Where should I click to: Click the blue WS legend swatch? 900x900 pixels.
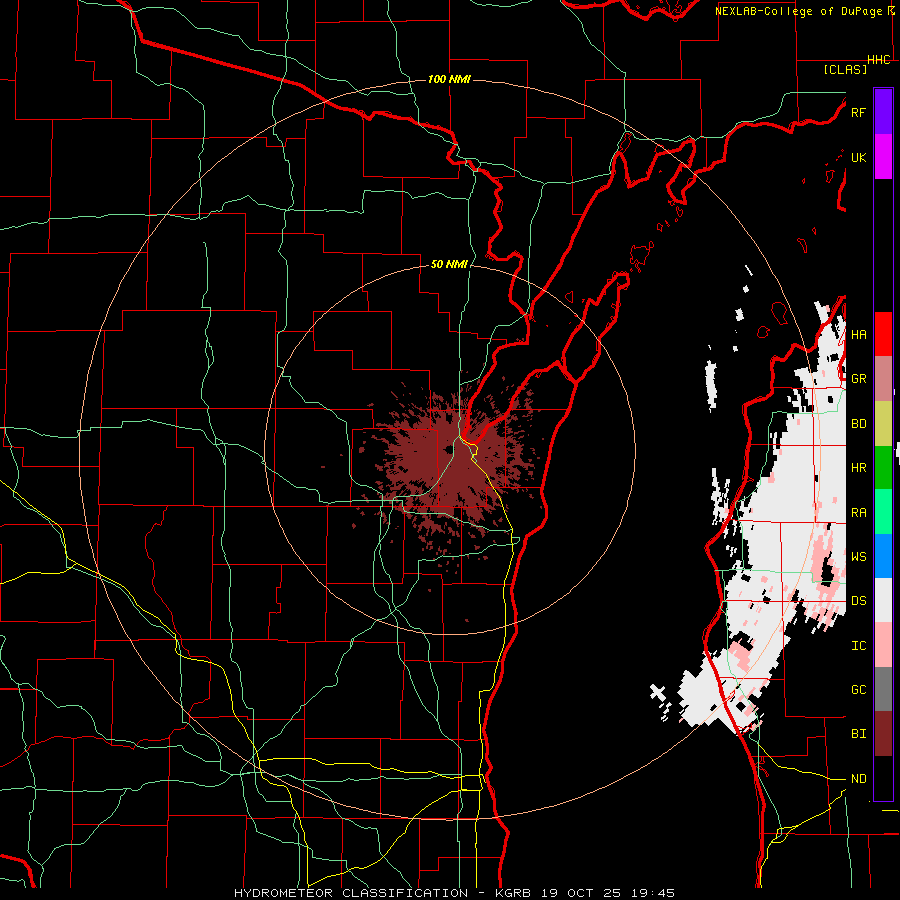click(x=883, y=556)
